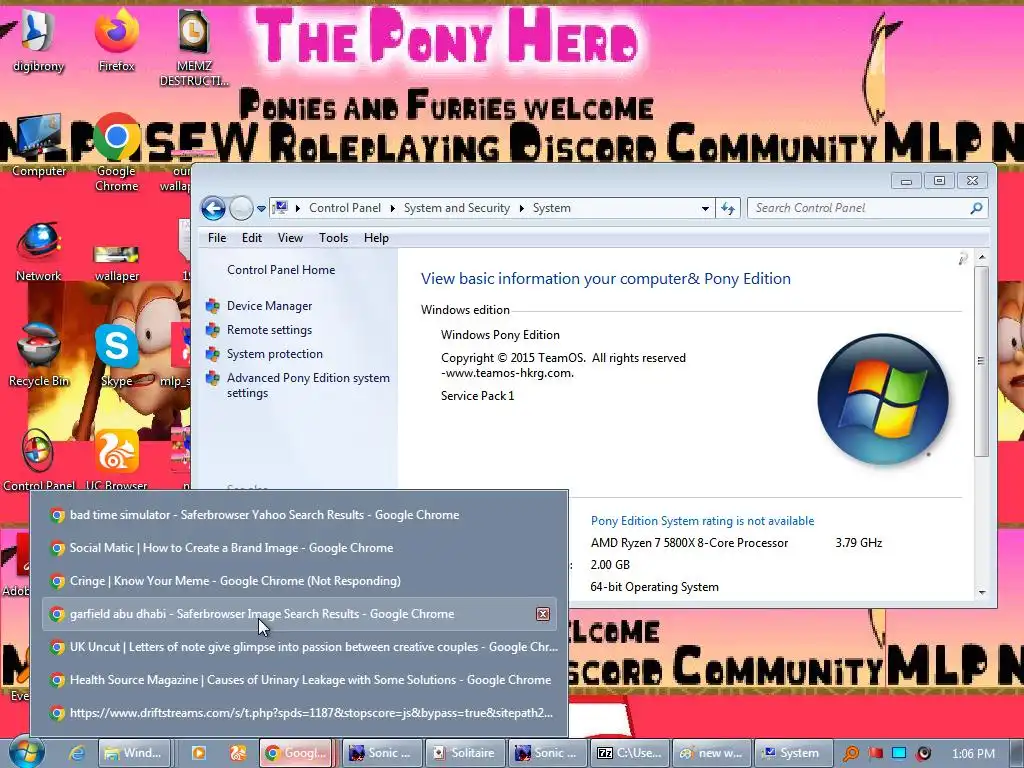Go to Control Panel Home
1024x768 pixels.
[281, 270]
